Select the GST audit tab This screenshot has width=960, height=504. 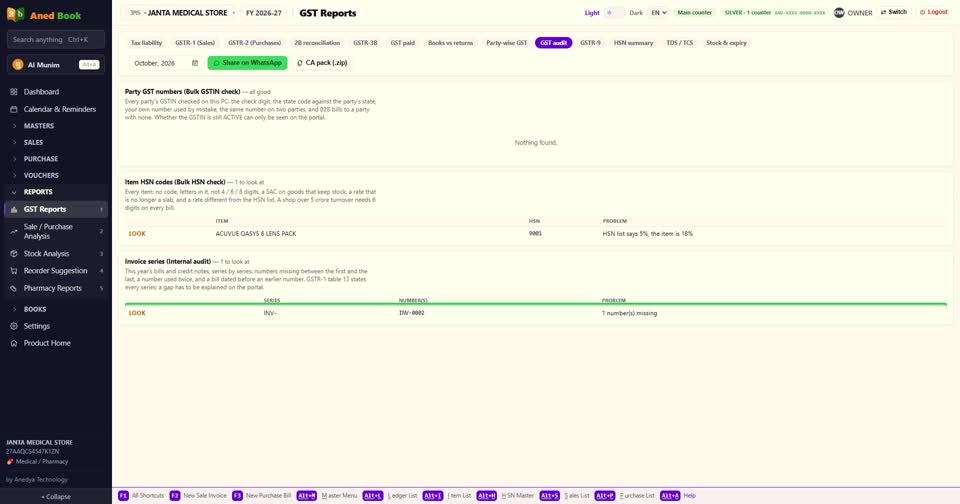553,43
